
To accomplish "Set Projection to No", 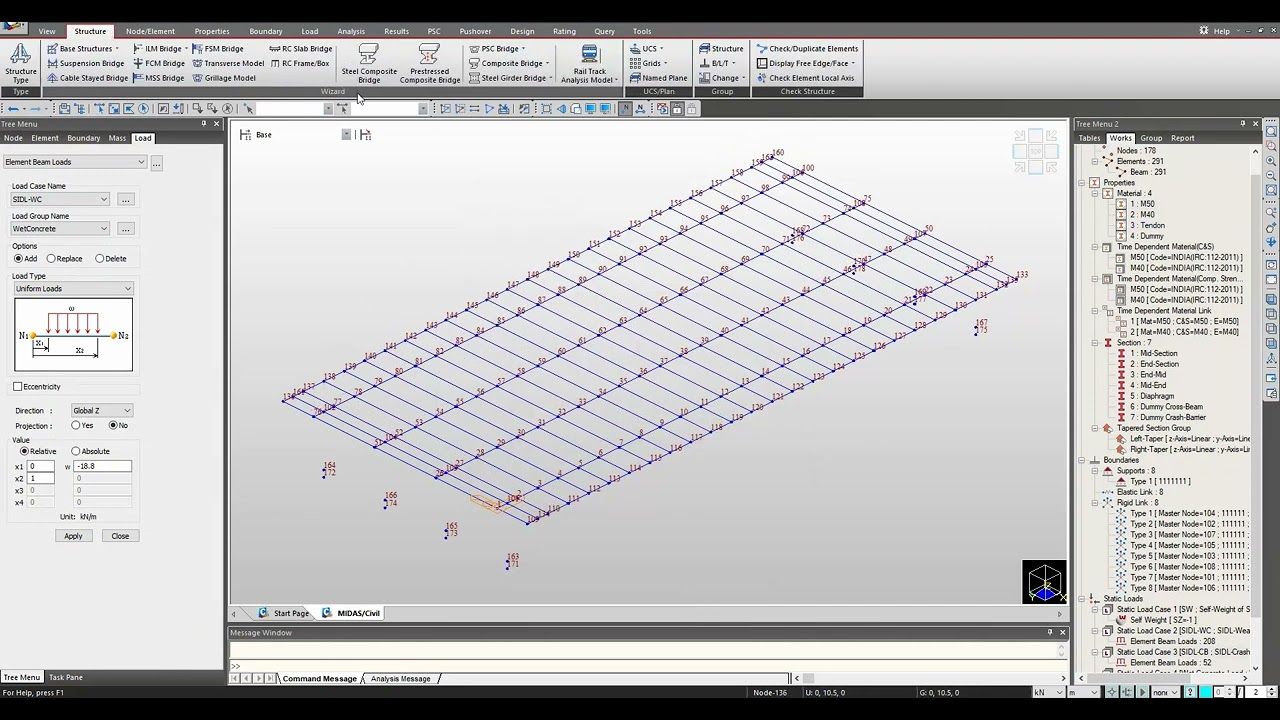I will coord(112,426).
